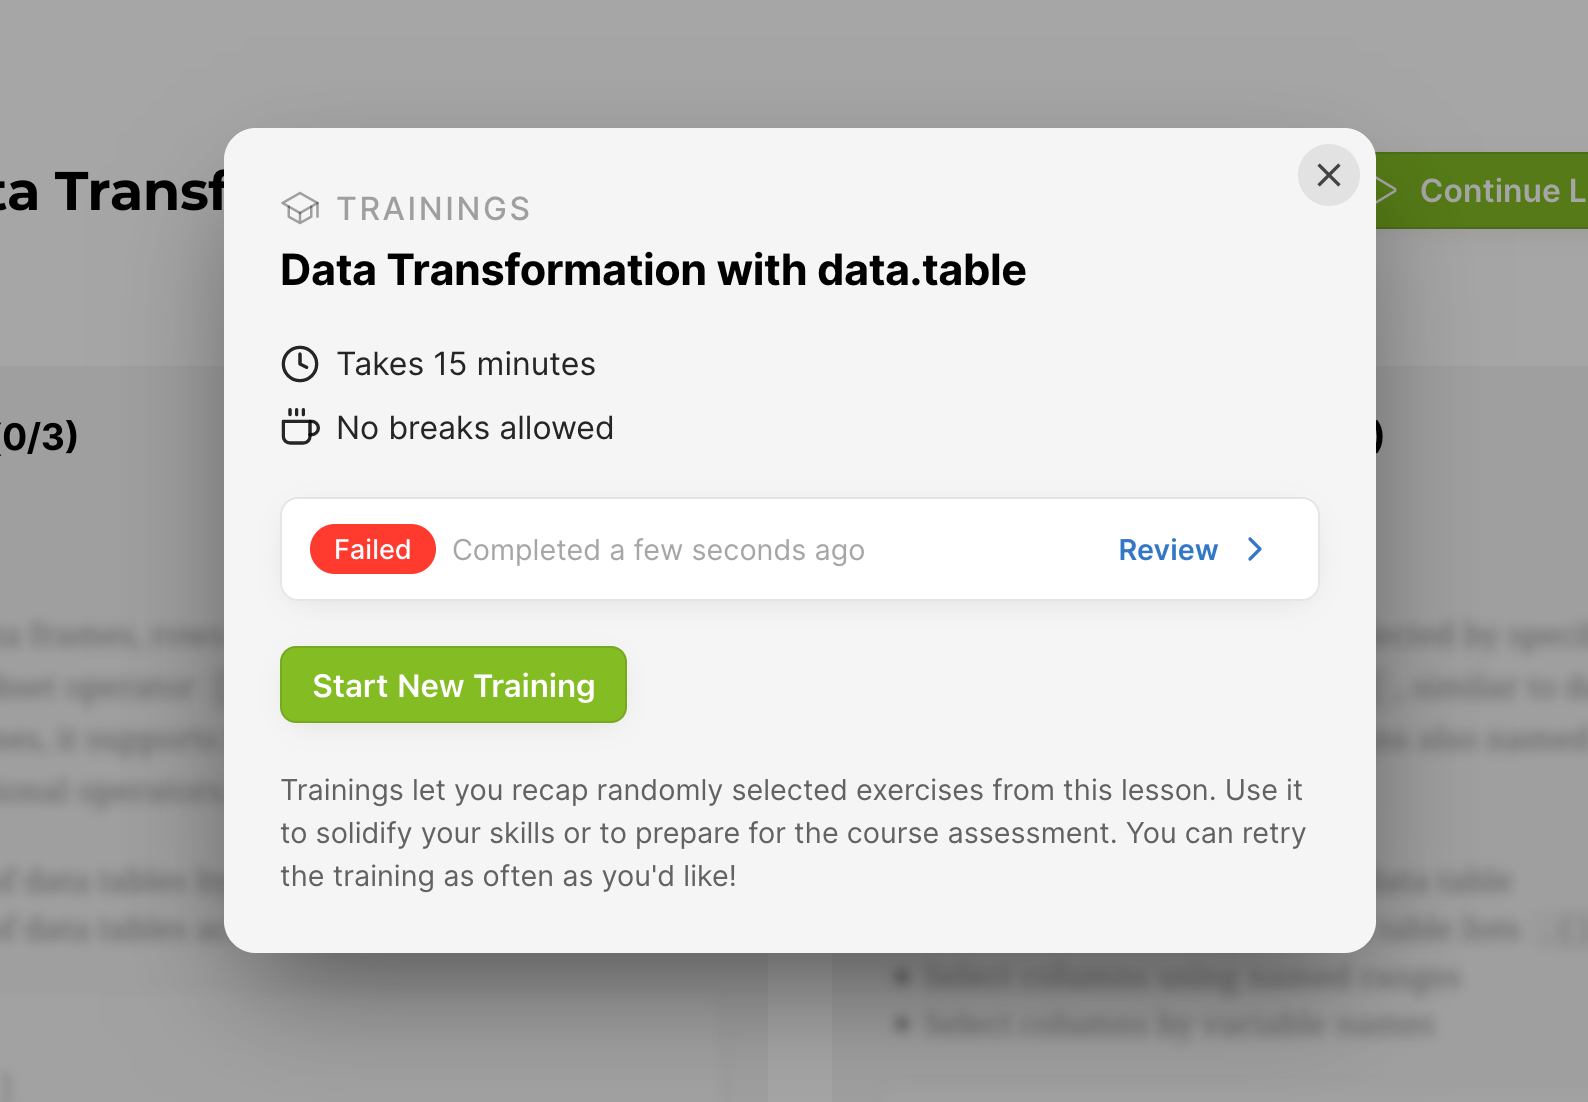Screen dimensions: 1588x1102
Task: Click the 0/3 progress counter in the background
Action: (x=40, y=436)
